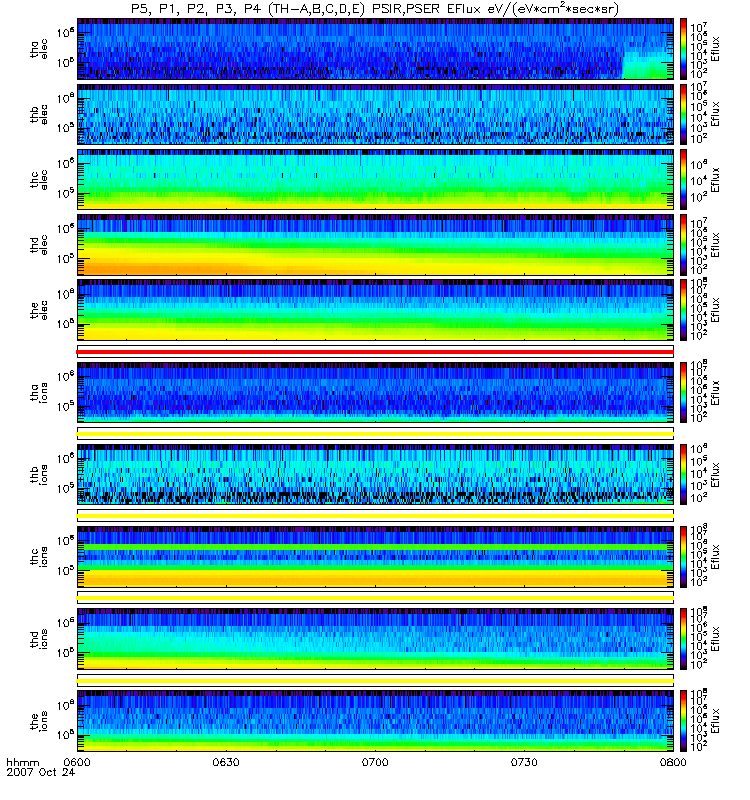
Task: Click the the elec Eflux color bar
Action: (684, 310)
